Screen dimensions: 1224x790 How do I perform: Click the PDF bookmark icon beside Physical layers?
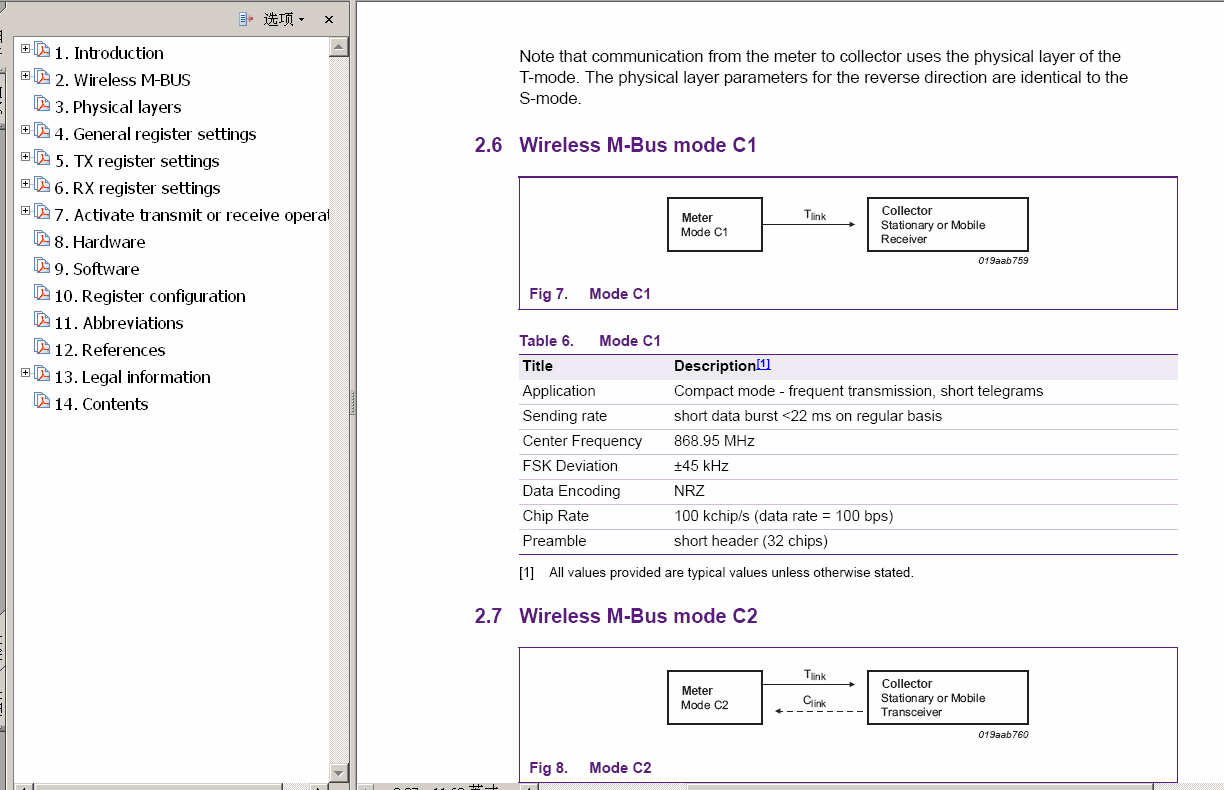[x=42, y=104]
